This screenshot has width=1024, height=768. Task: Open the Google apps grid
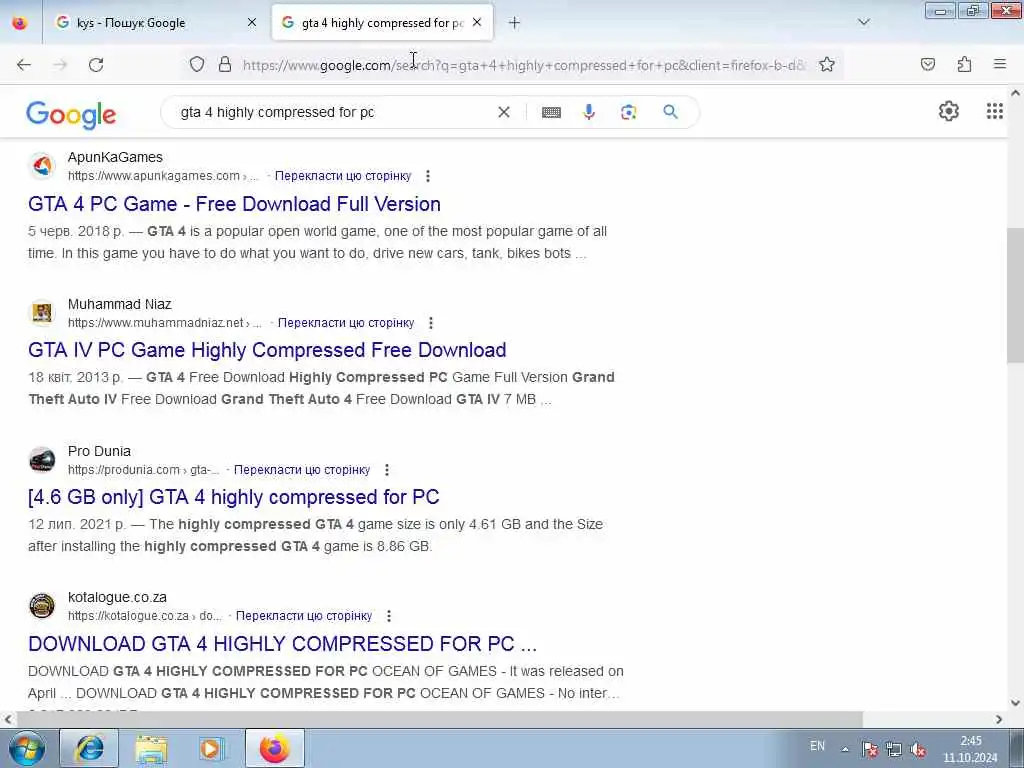(x=995, y=112)
